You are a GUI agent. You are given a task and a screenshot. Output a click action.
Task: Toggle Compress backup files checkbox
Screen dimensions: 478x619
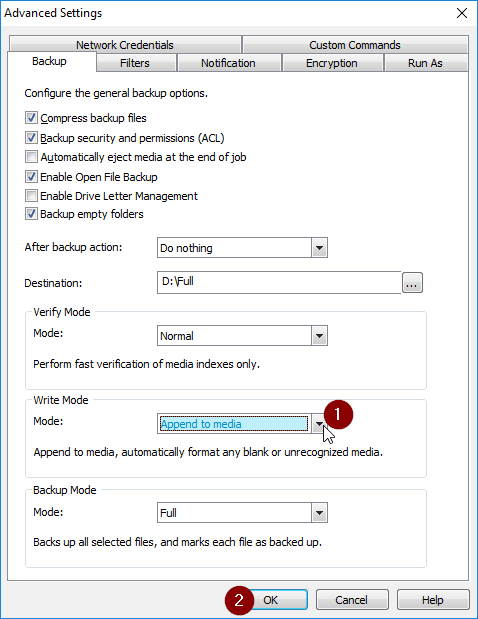31,118
